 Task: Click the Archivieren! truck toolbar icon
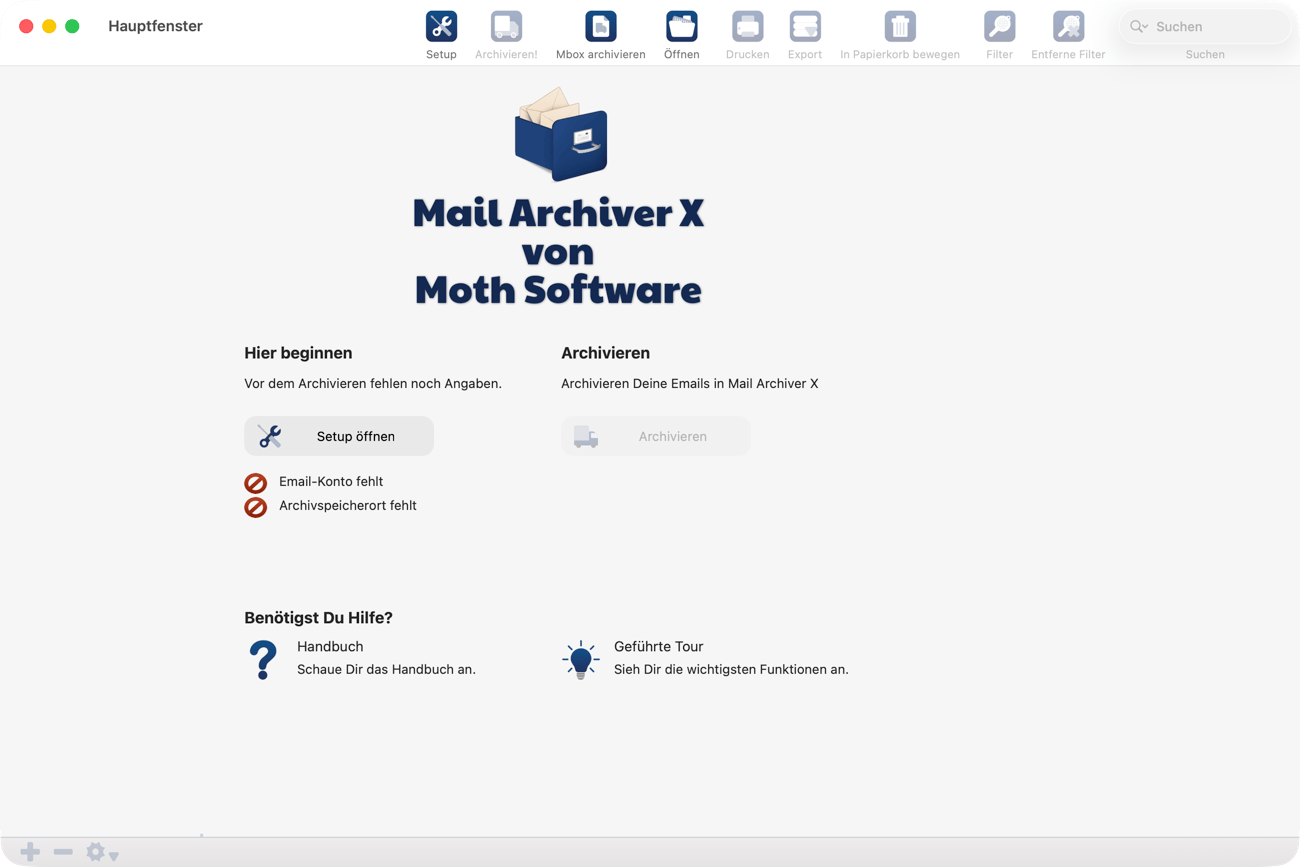pos(506,26)
